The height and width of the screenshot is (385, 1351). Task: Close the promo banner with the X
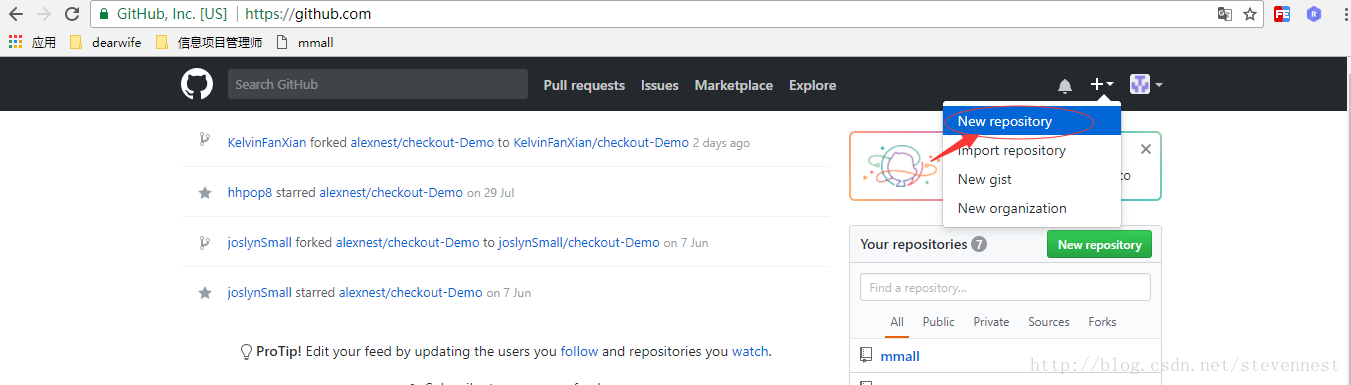point(1146,149)
